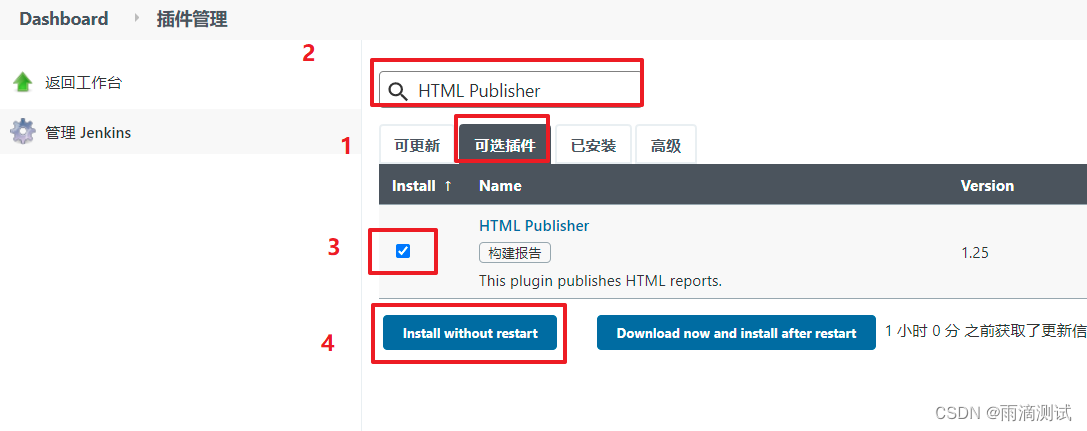This screenshot has width=1087, height=431.
Task: Click version value 1.25
Action: (974, 253)
